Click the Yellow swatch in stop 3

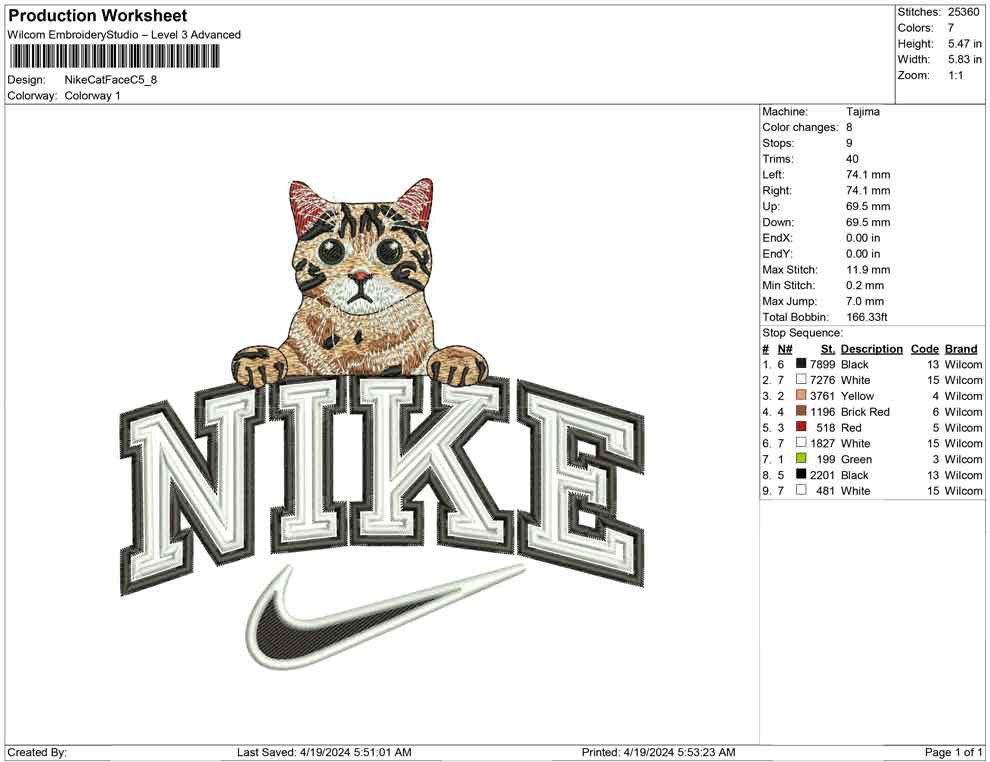click(x=801, y=395)
